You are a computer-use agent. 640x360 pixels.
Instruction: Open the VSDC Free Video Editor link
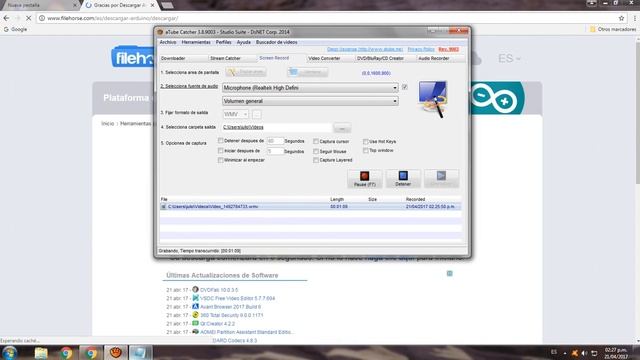(237, 298)
